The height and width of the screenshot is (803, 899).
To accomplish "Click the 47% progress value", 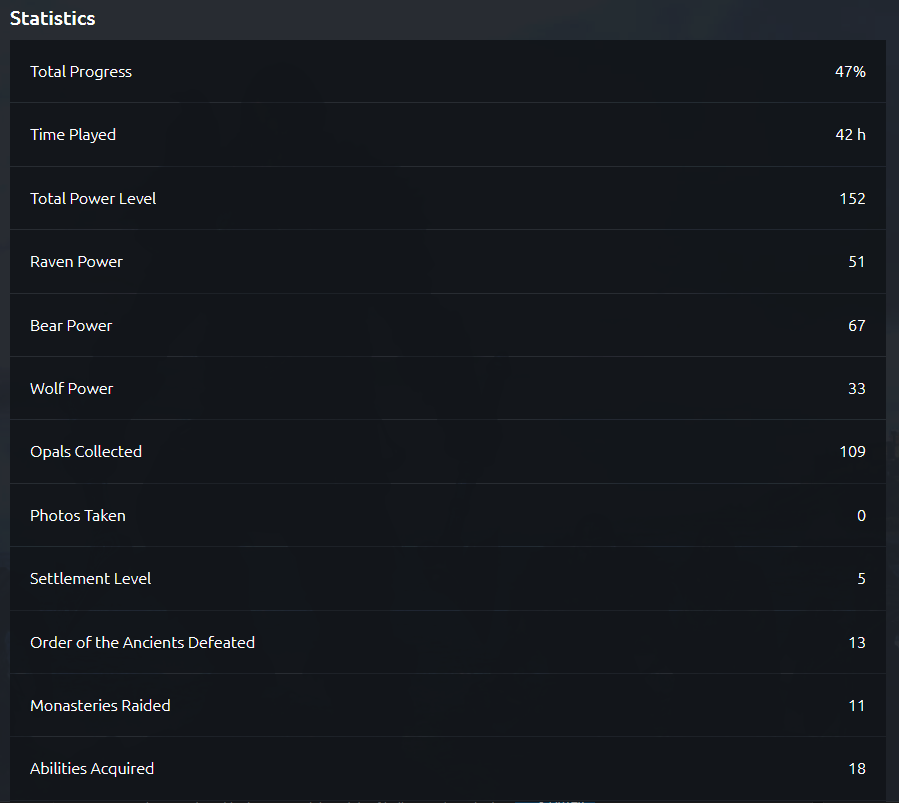I will point(850,72).
